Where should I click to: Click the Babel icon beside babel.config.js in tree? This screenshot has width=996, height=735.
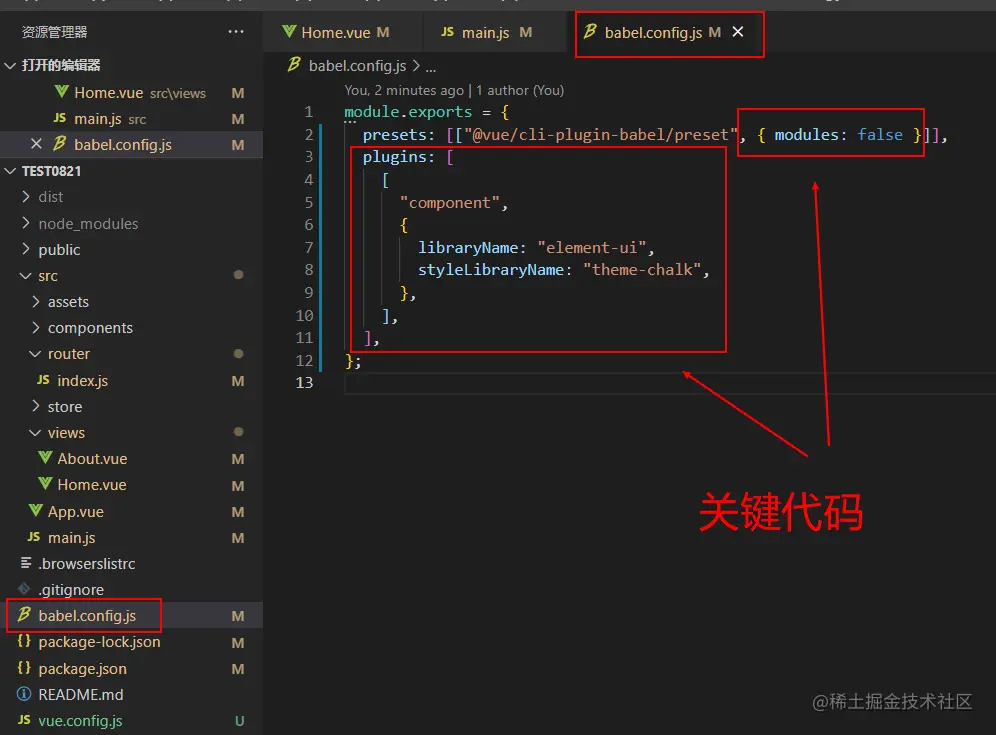tap(24, 614)
